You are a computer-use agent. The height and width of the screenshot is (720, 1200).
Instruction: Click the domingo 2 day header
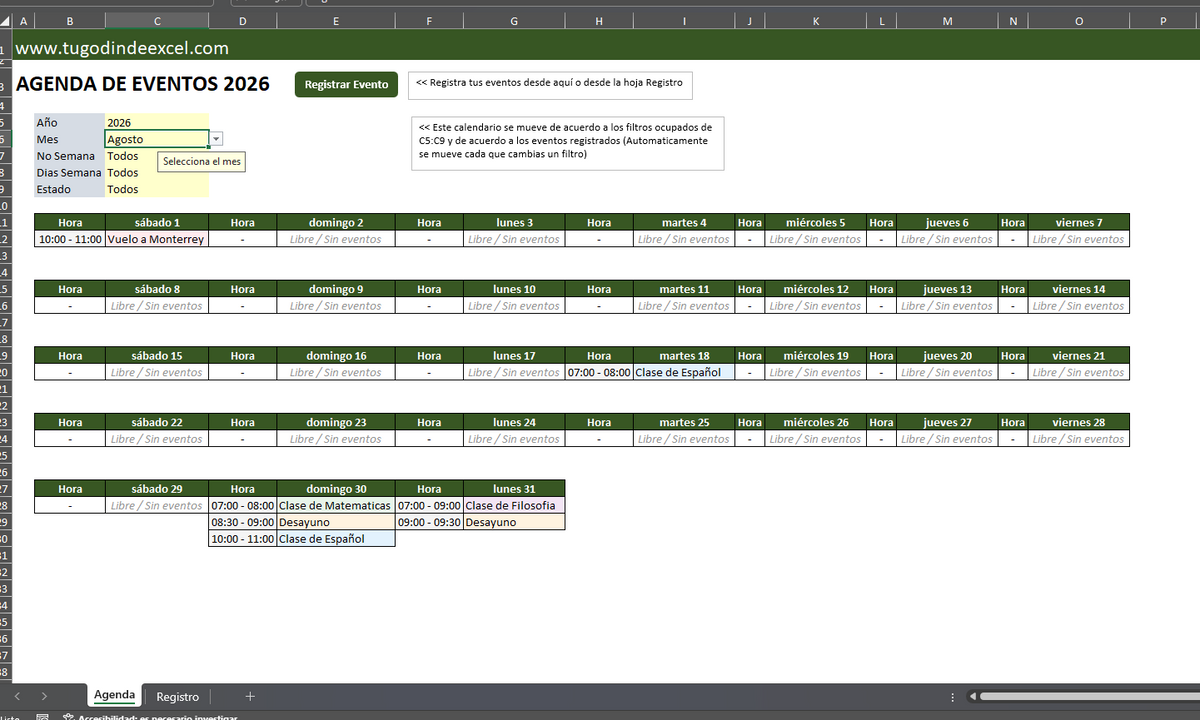pyautogui.click(x=335, y=222)
